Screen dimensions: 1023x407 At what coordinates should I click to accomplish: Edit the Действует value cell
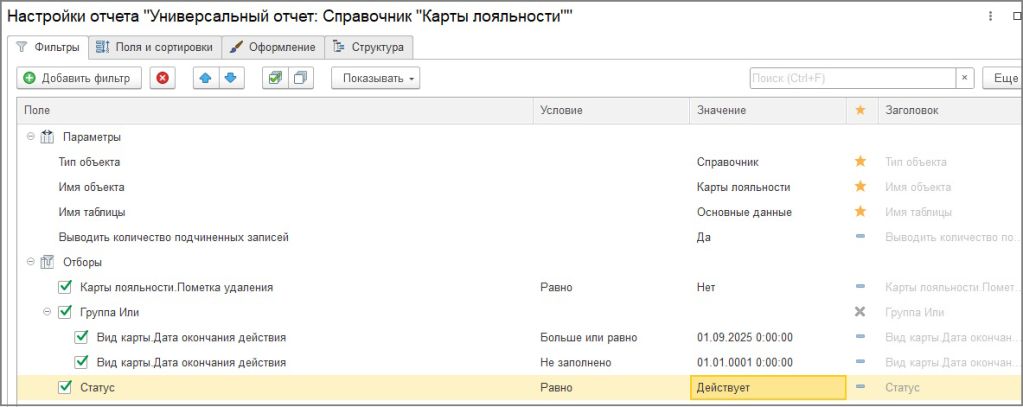(768, 387)
